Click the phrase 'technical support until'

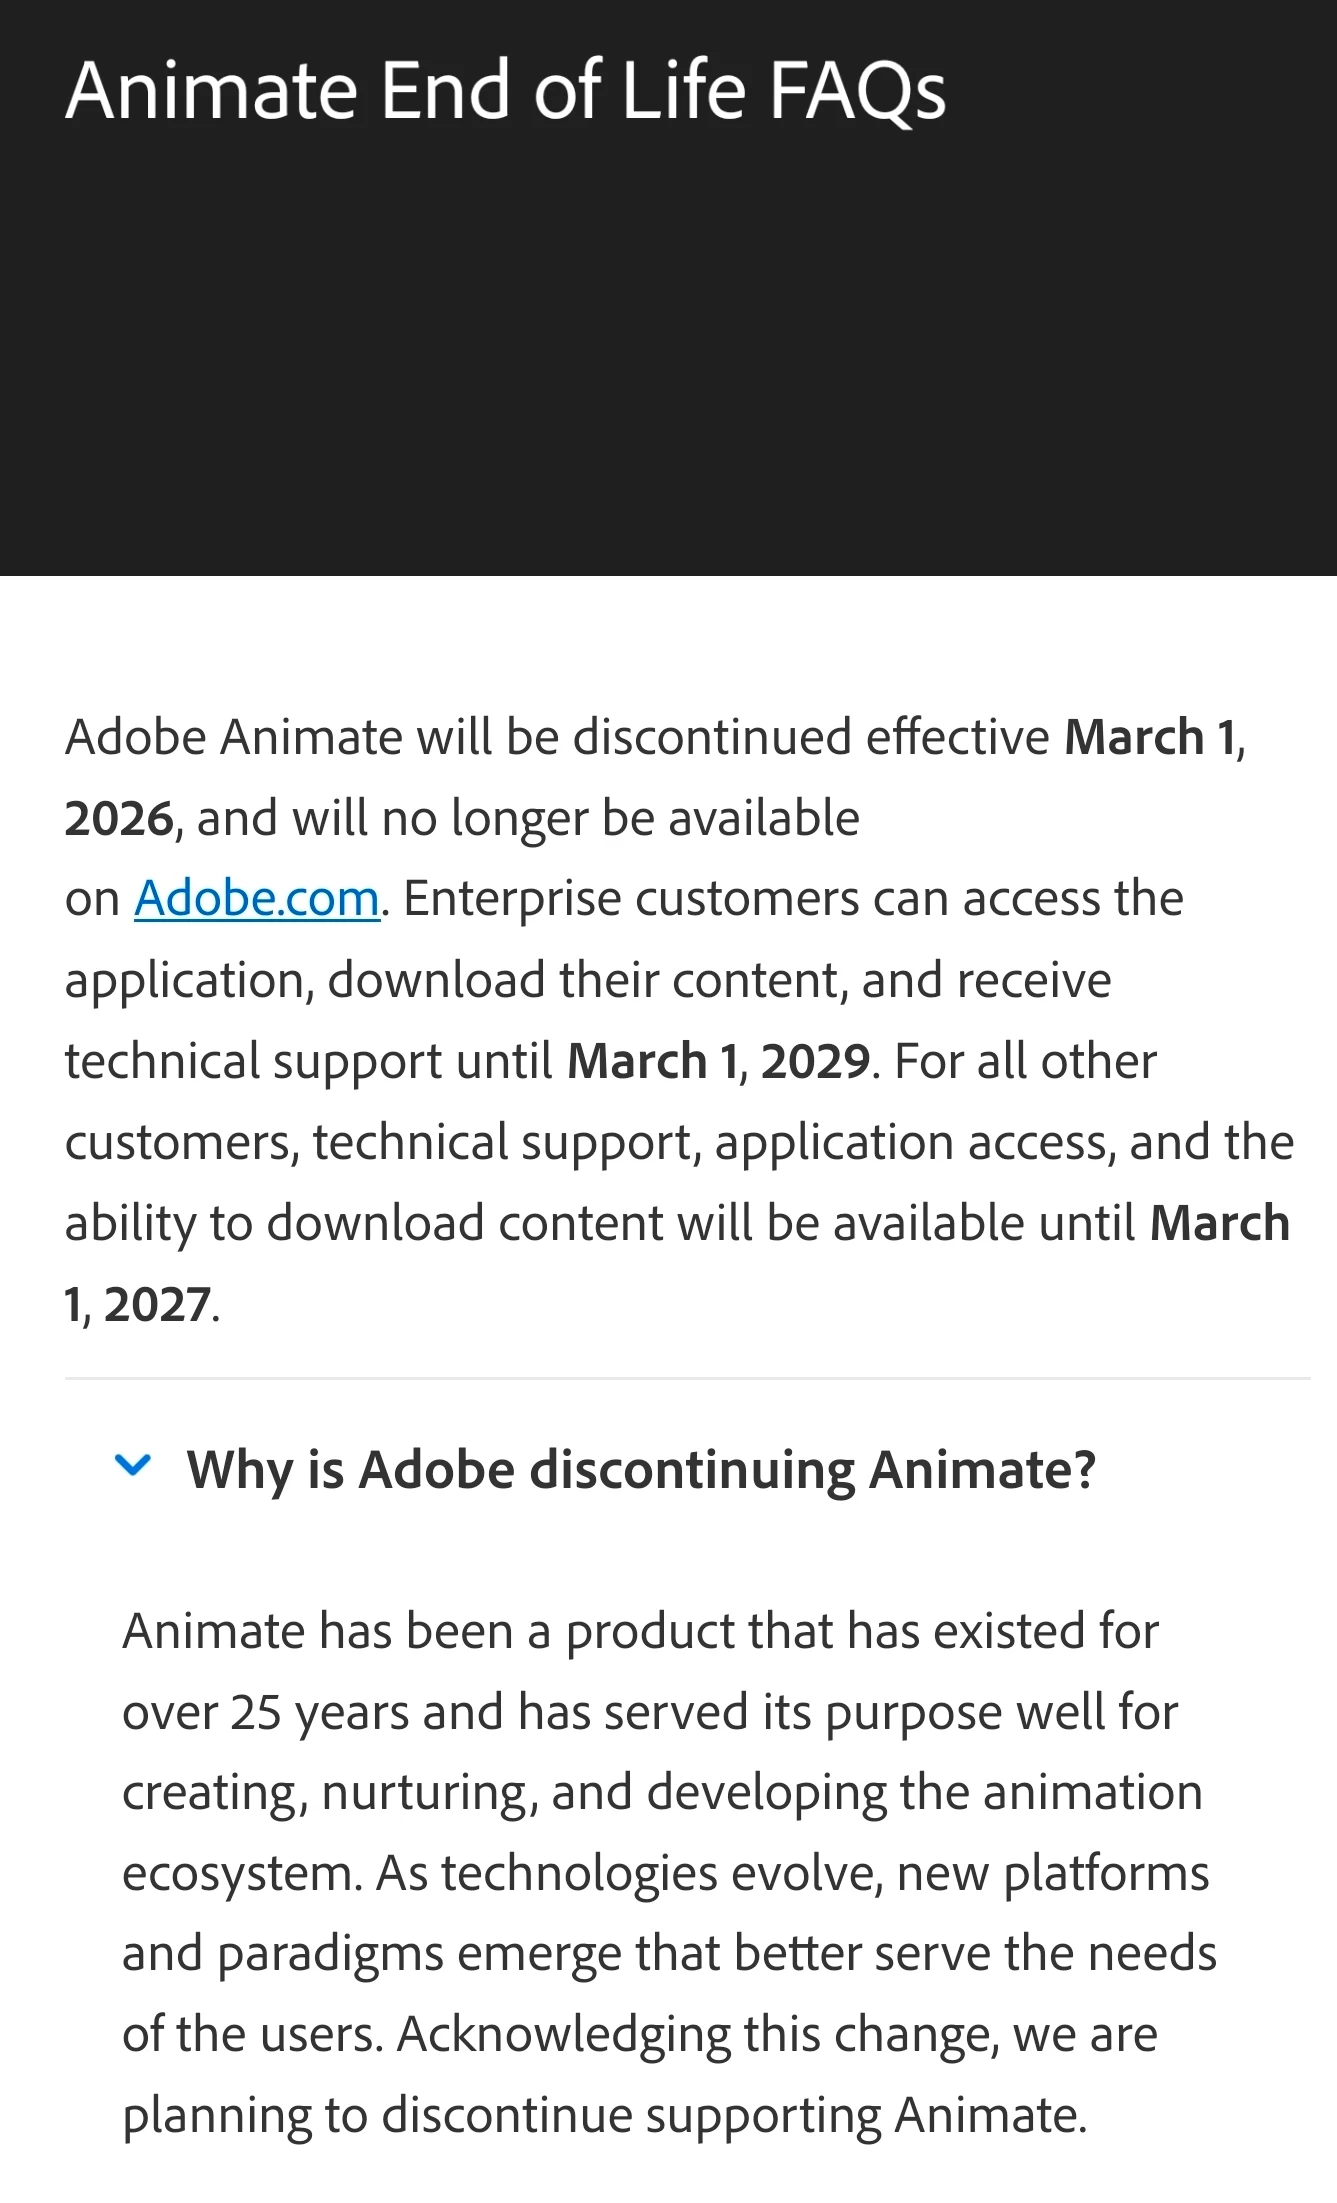308,1061
